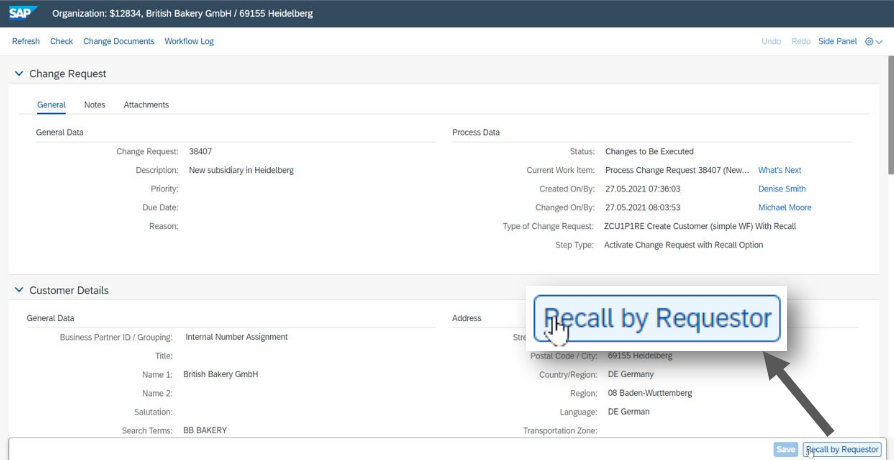
Task: Click Recall by Requestor in the footer
Action: click(x=842, y=449)
